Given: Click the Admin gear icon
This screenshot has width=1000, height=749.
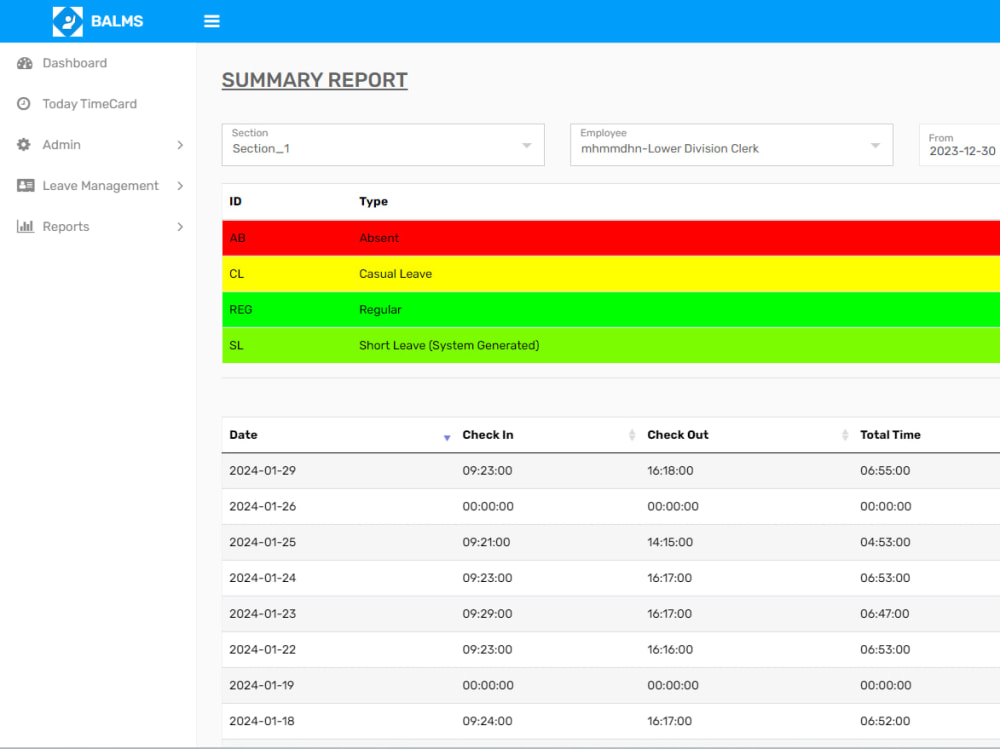Looking at the screenshot, I should pos(24,144).
